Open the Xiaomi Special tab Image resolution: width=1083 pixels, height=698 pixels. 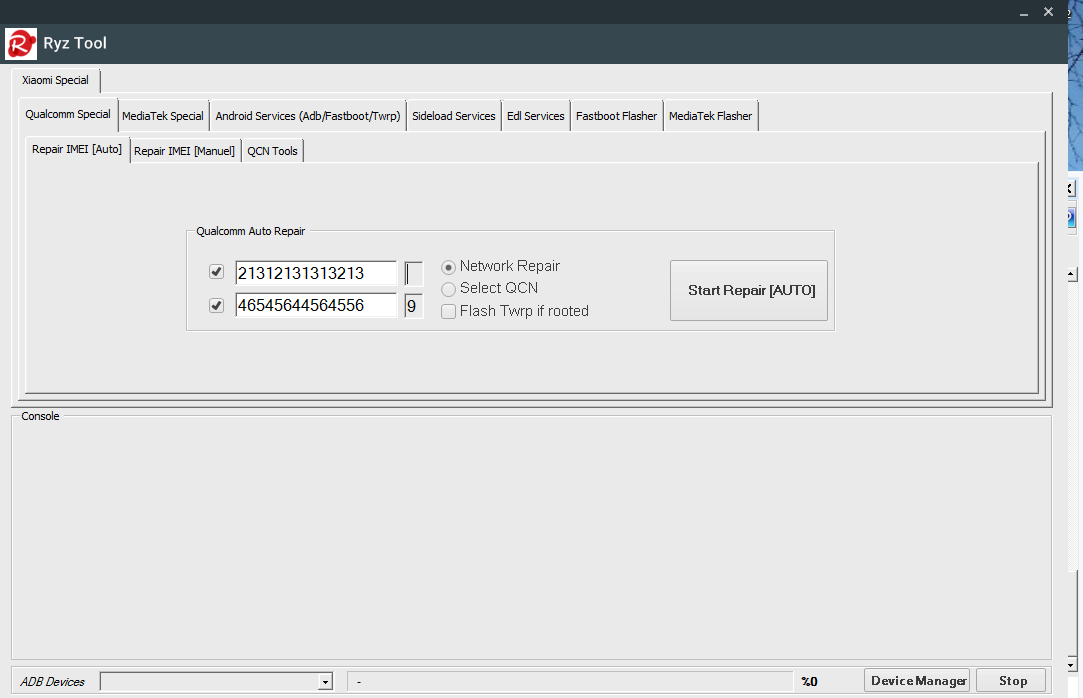[55, 80]
